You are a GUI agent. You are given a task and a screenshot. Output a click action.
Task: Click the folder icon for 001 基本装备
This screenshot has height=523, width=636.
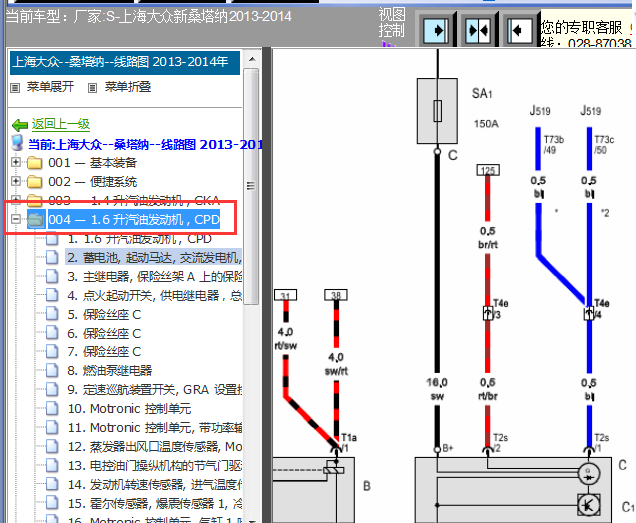34,163
